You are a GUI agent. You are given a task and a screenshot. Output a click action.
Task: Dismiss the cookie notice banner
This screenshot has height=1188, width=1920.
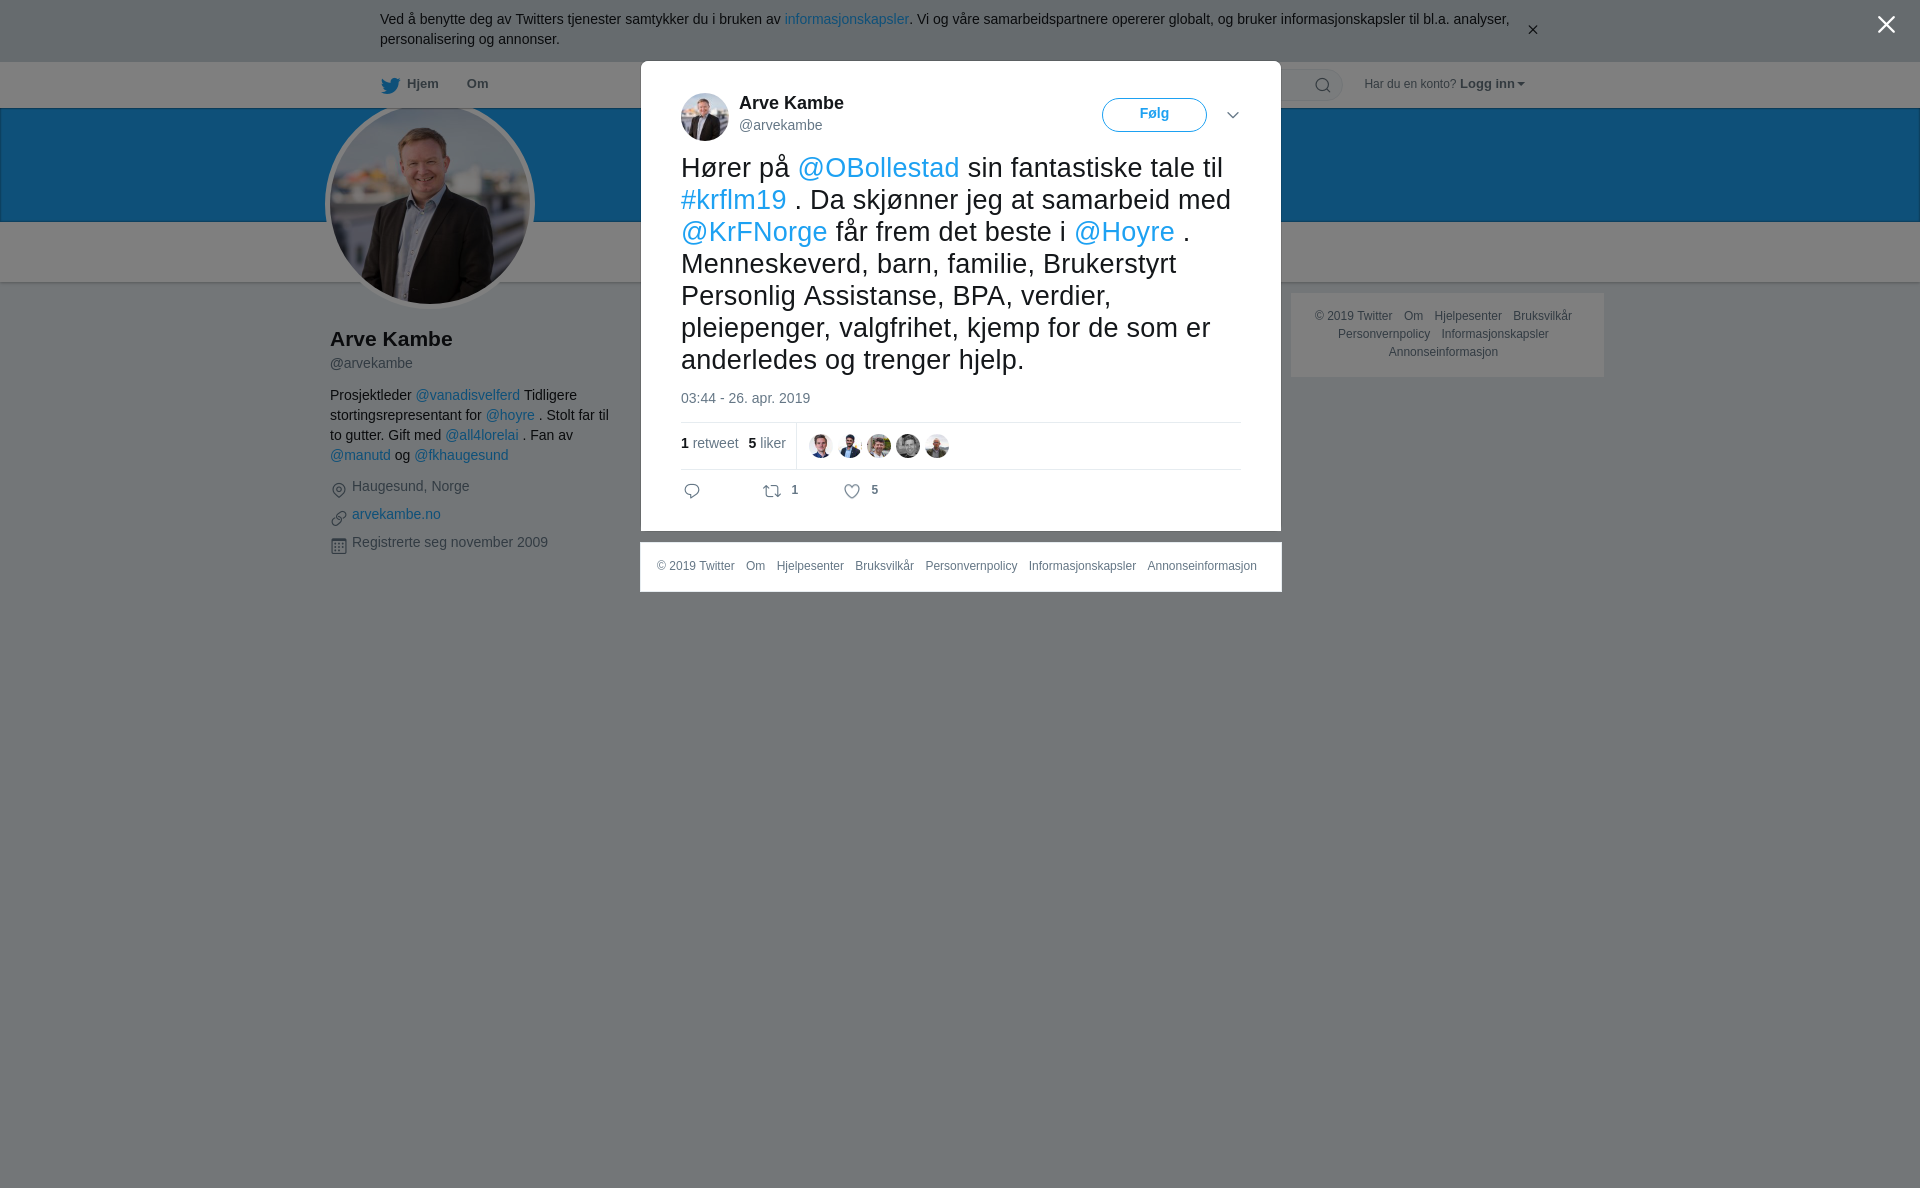1532,30
